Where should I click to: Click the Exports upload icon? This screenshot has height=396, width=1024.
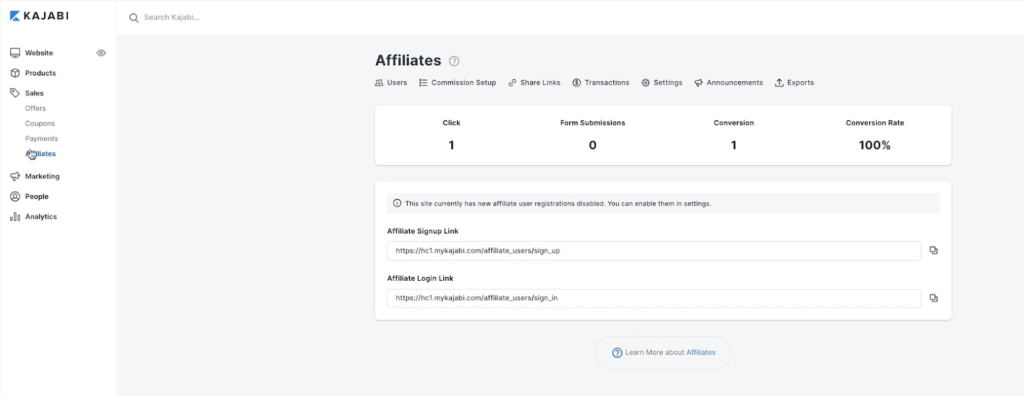point(779,83)
